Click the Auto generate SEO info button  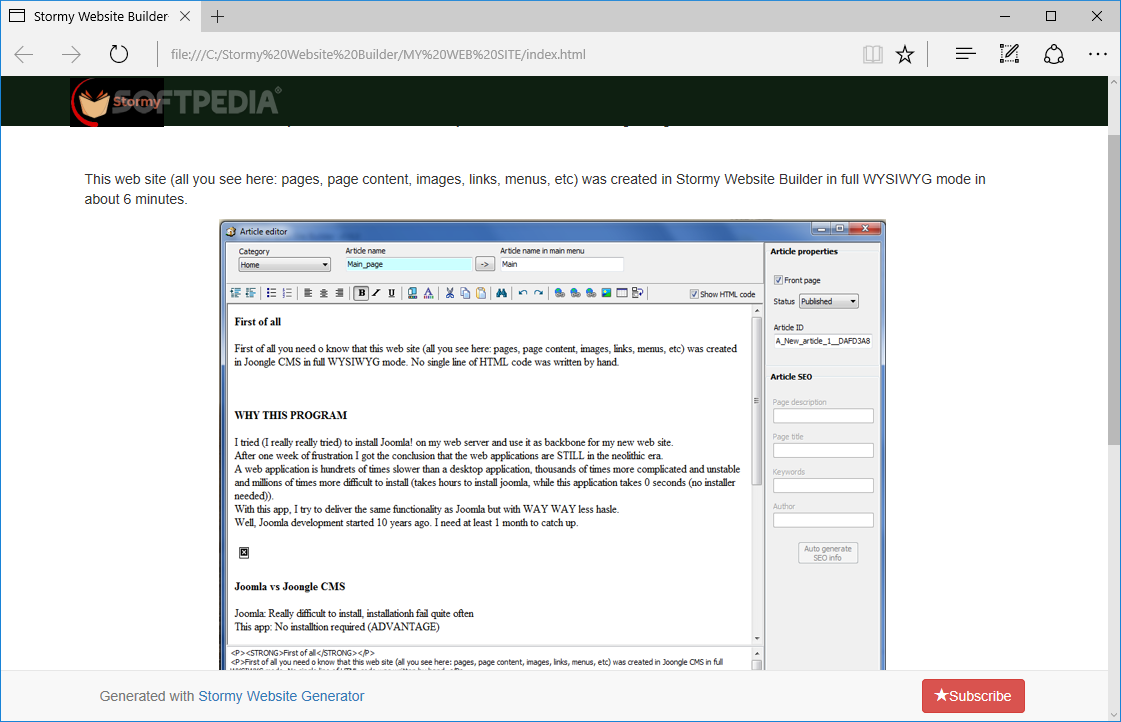[828, 553]
